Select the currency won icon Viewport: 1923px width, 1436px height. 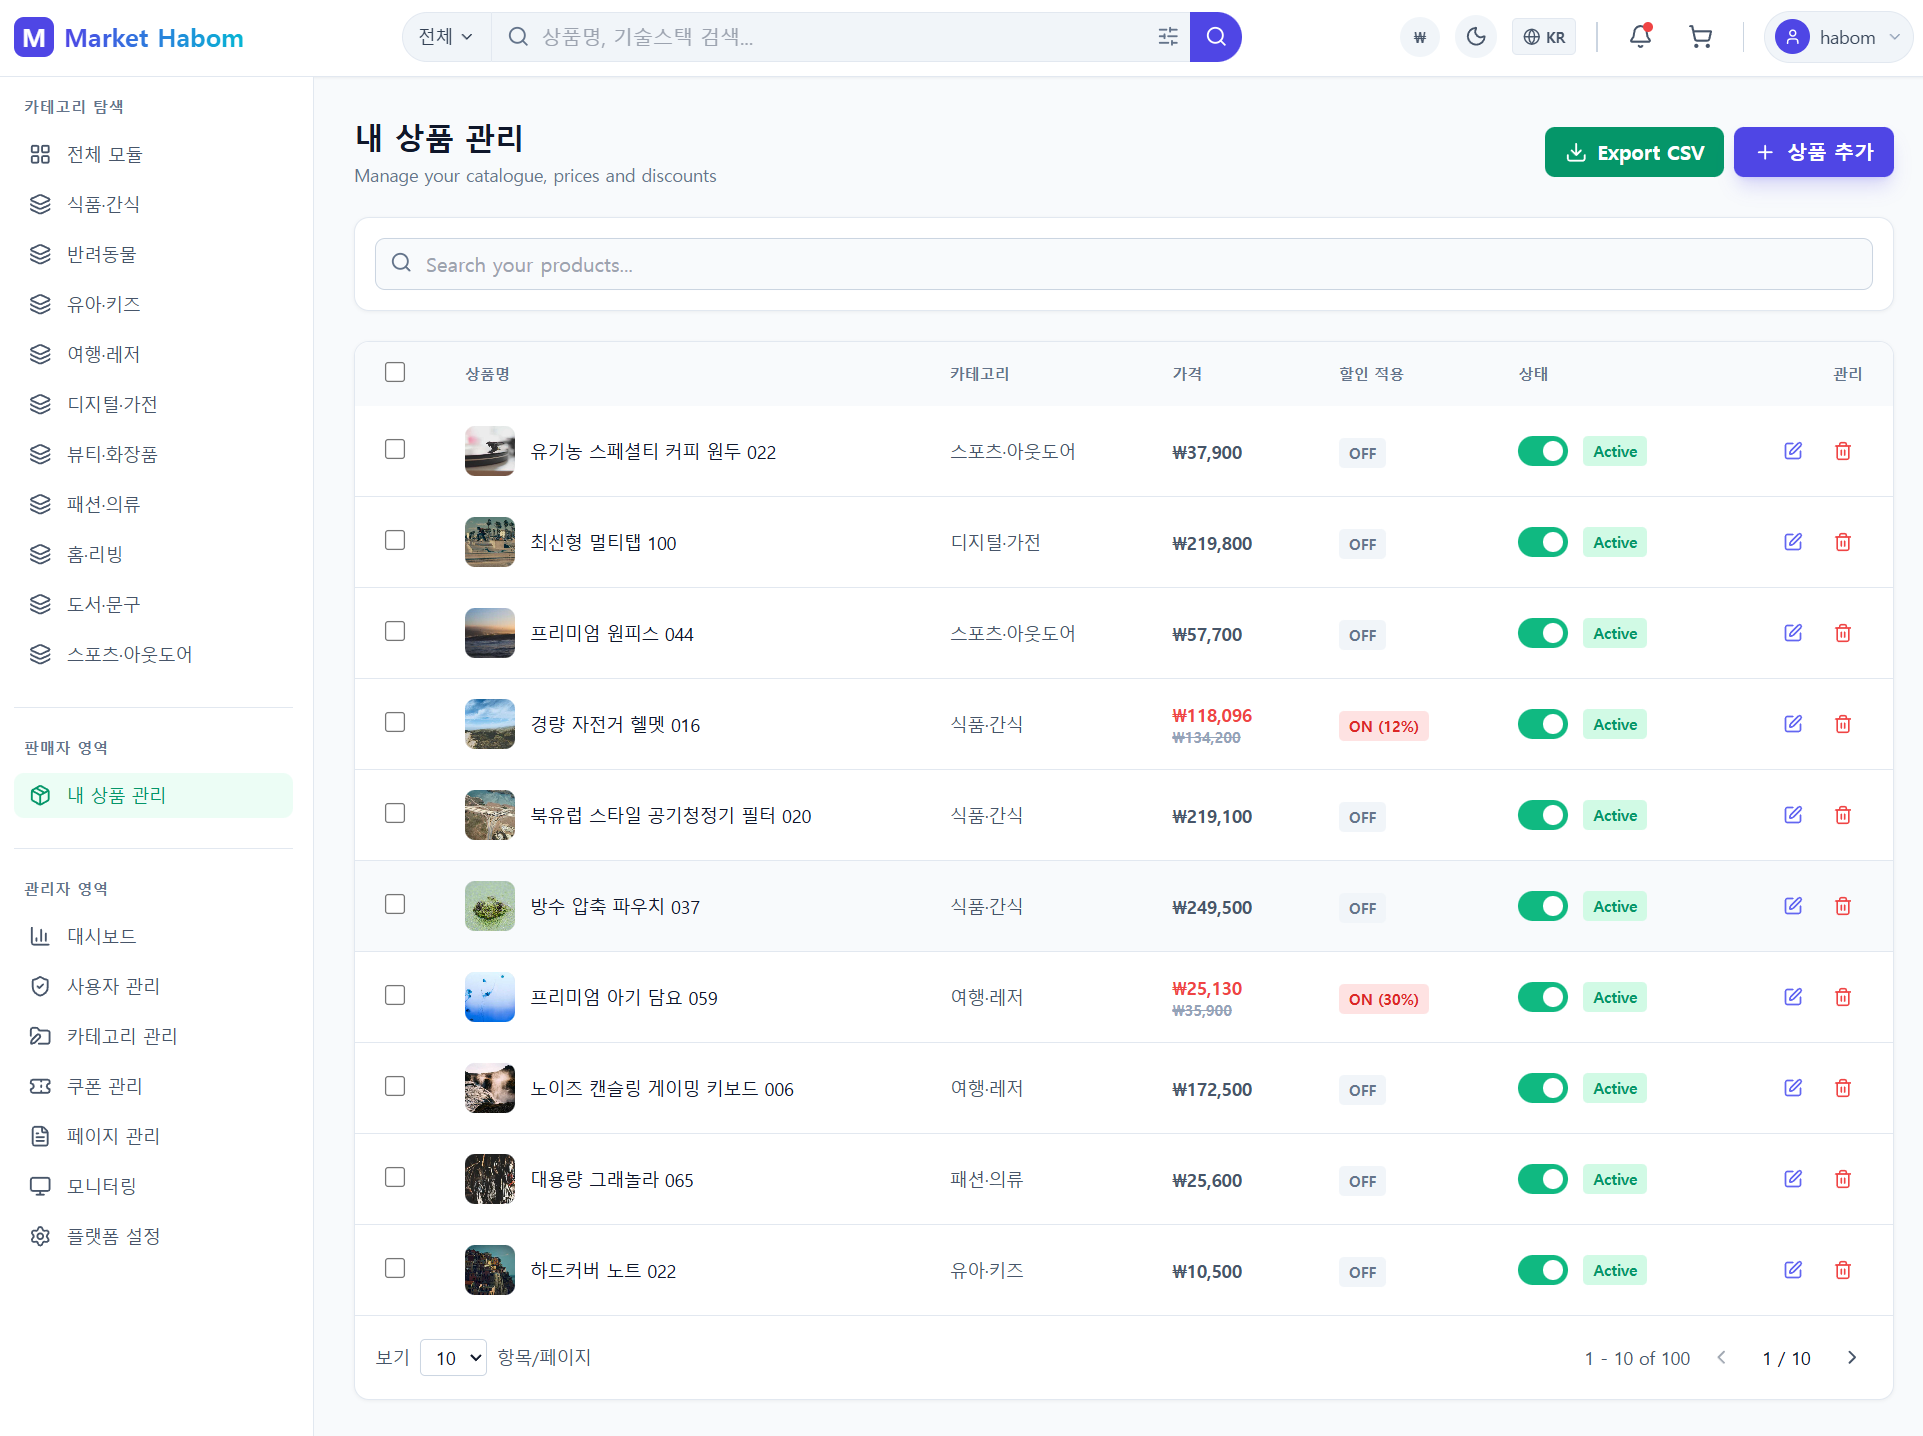point(1419,37)
